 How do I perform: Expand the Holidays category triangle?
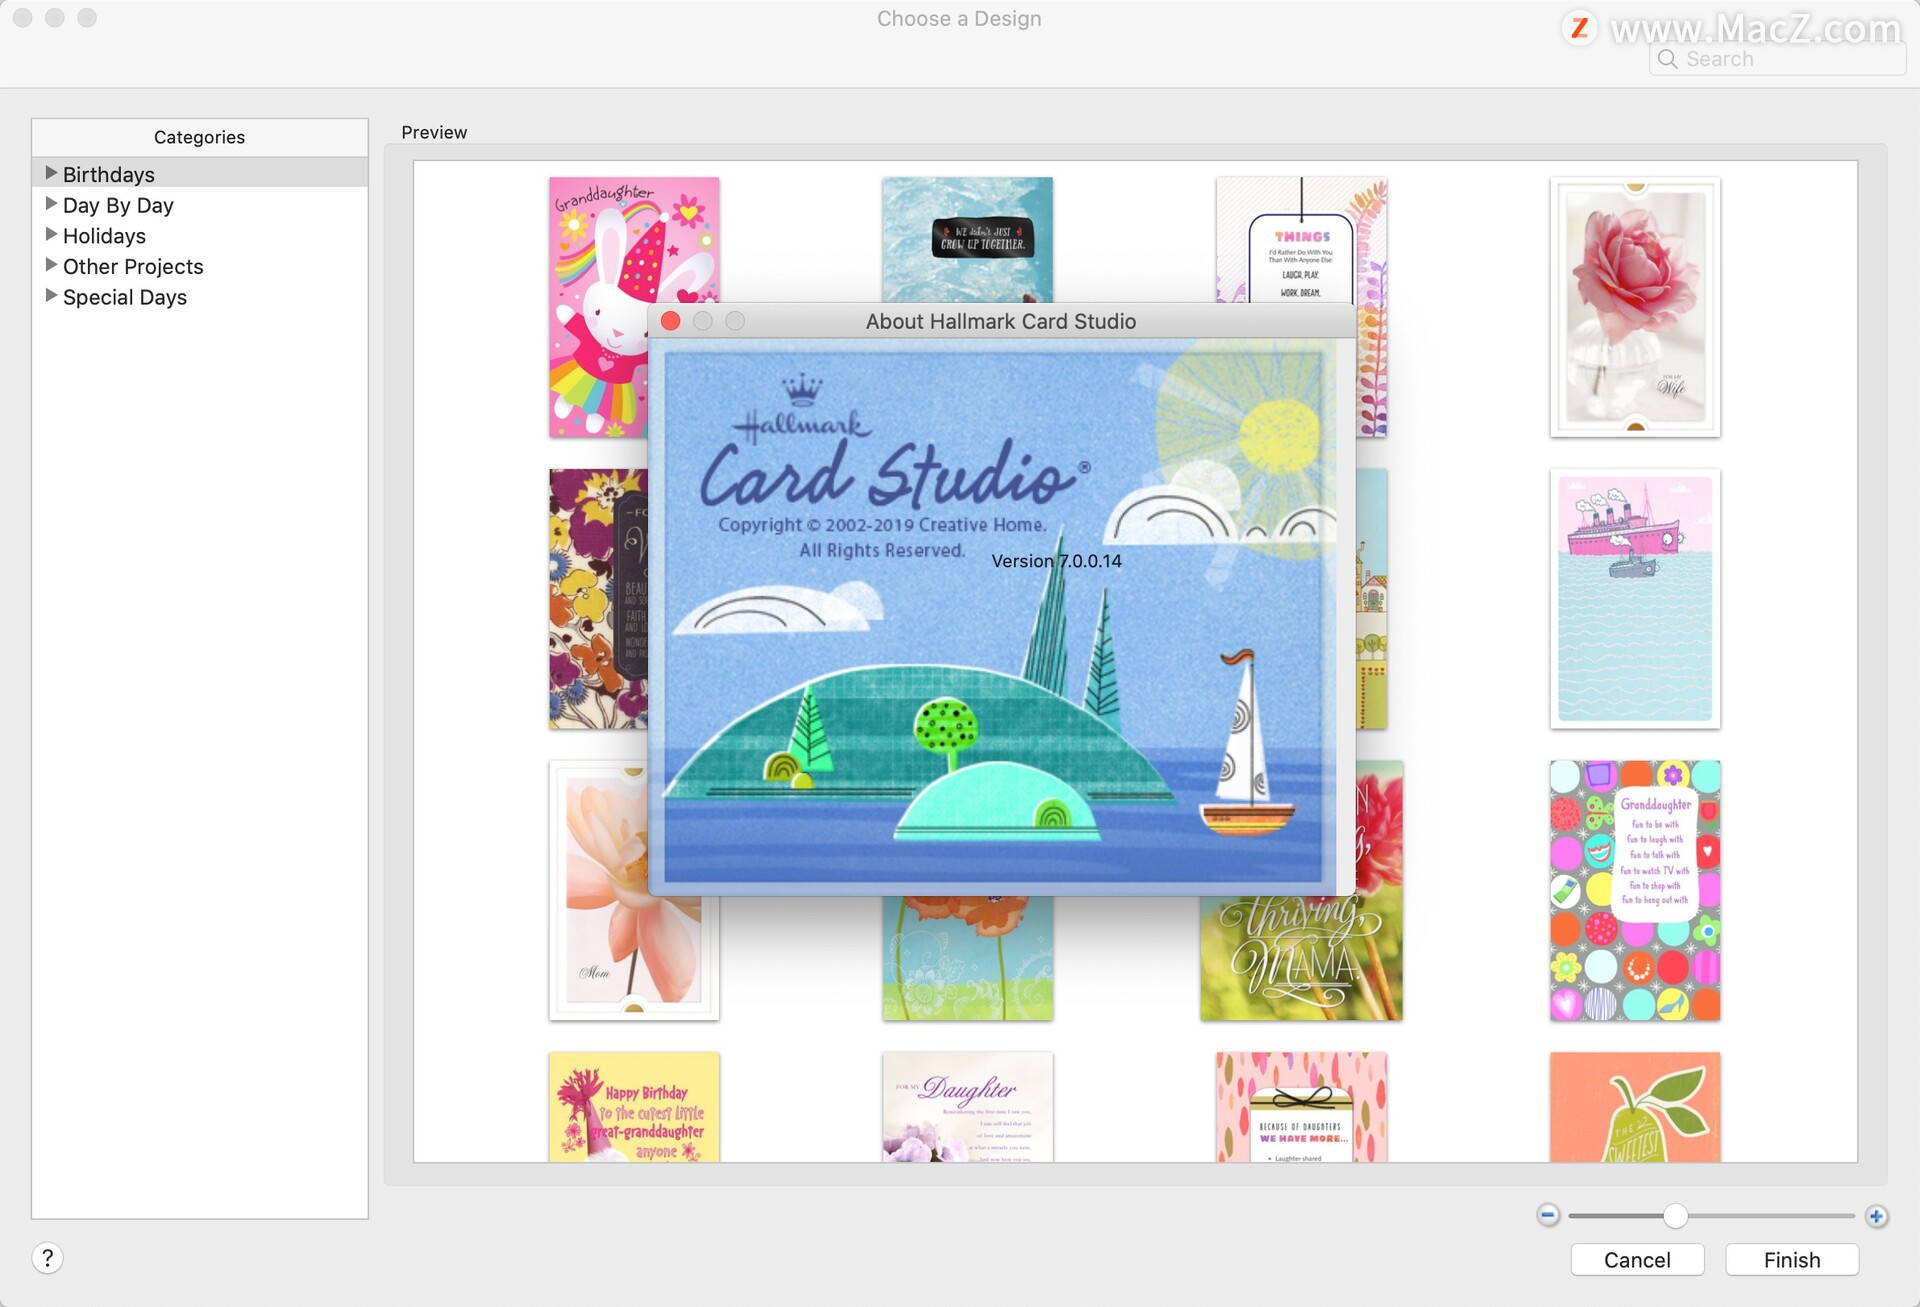pos(51,234)
